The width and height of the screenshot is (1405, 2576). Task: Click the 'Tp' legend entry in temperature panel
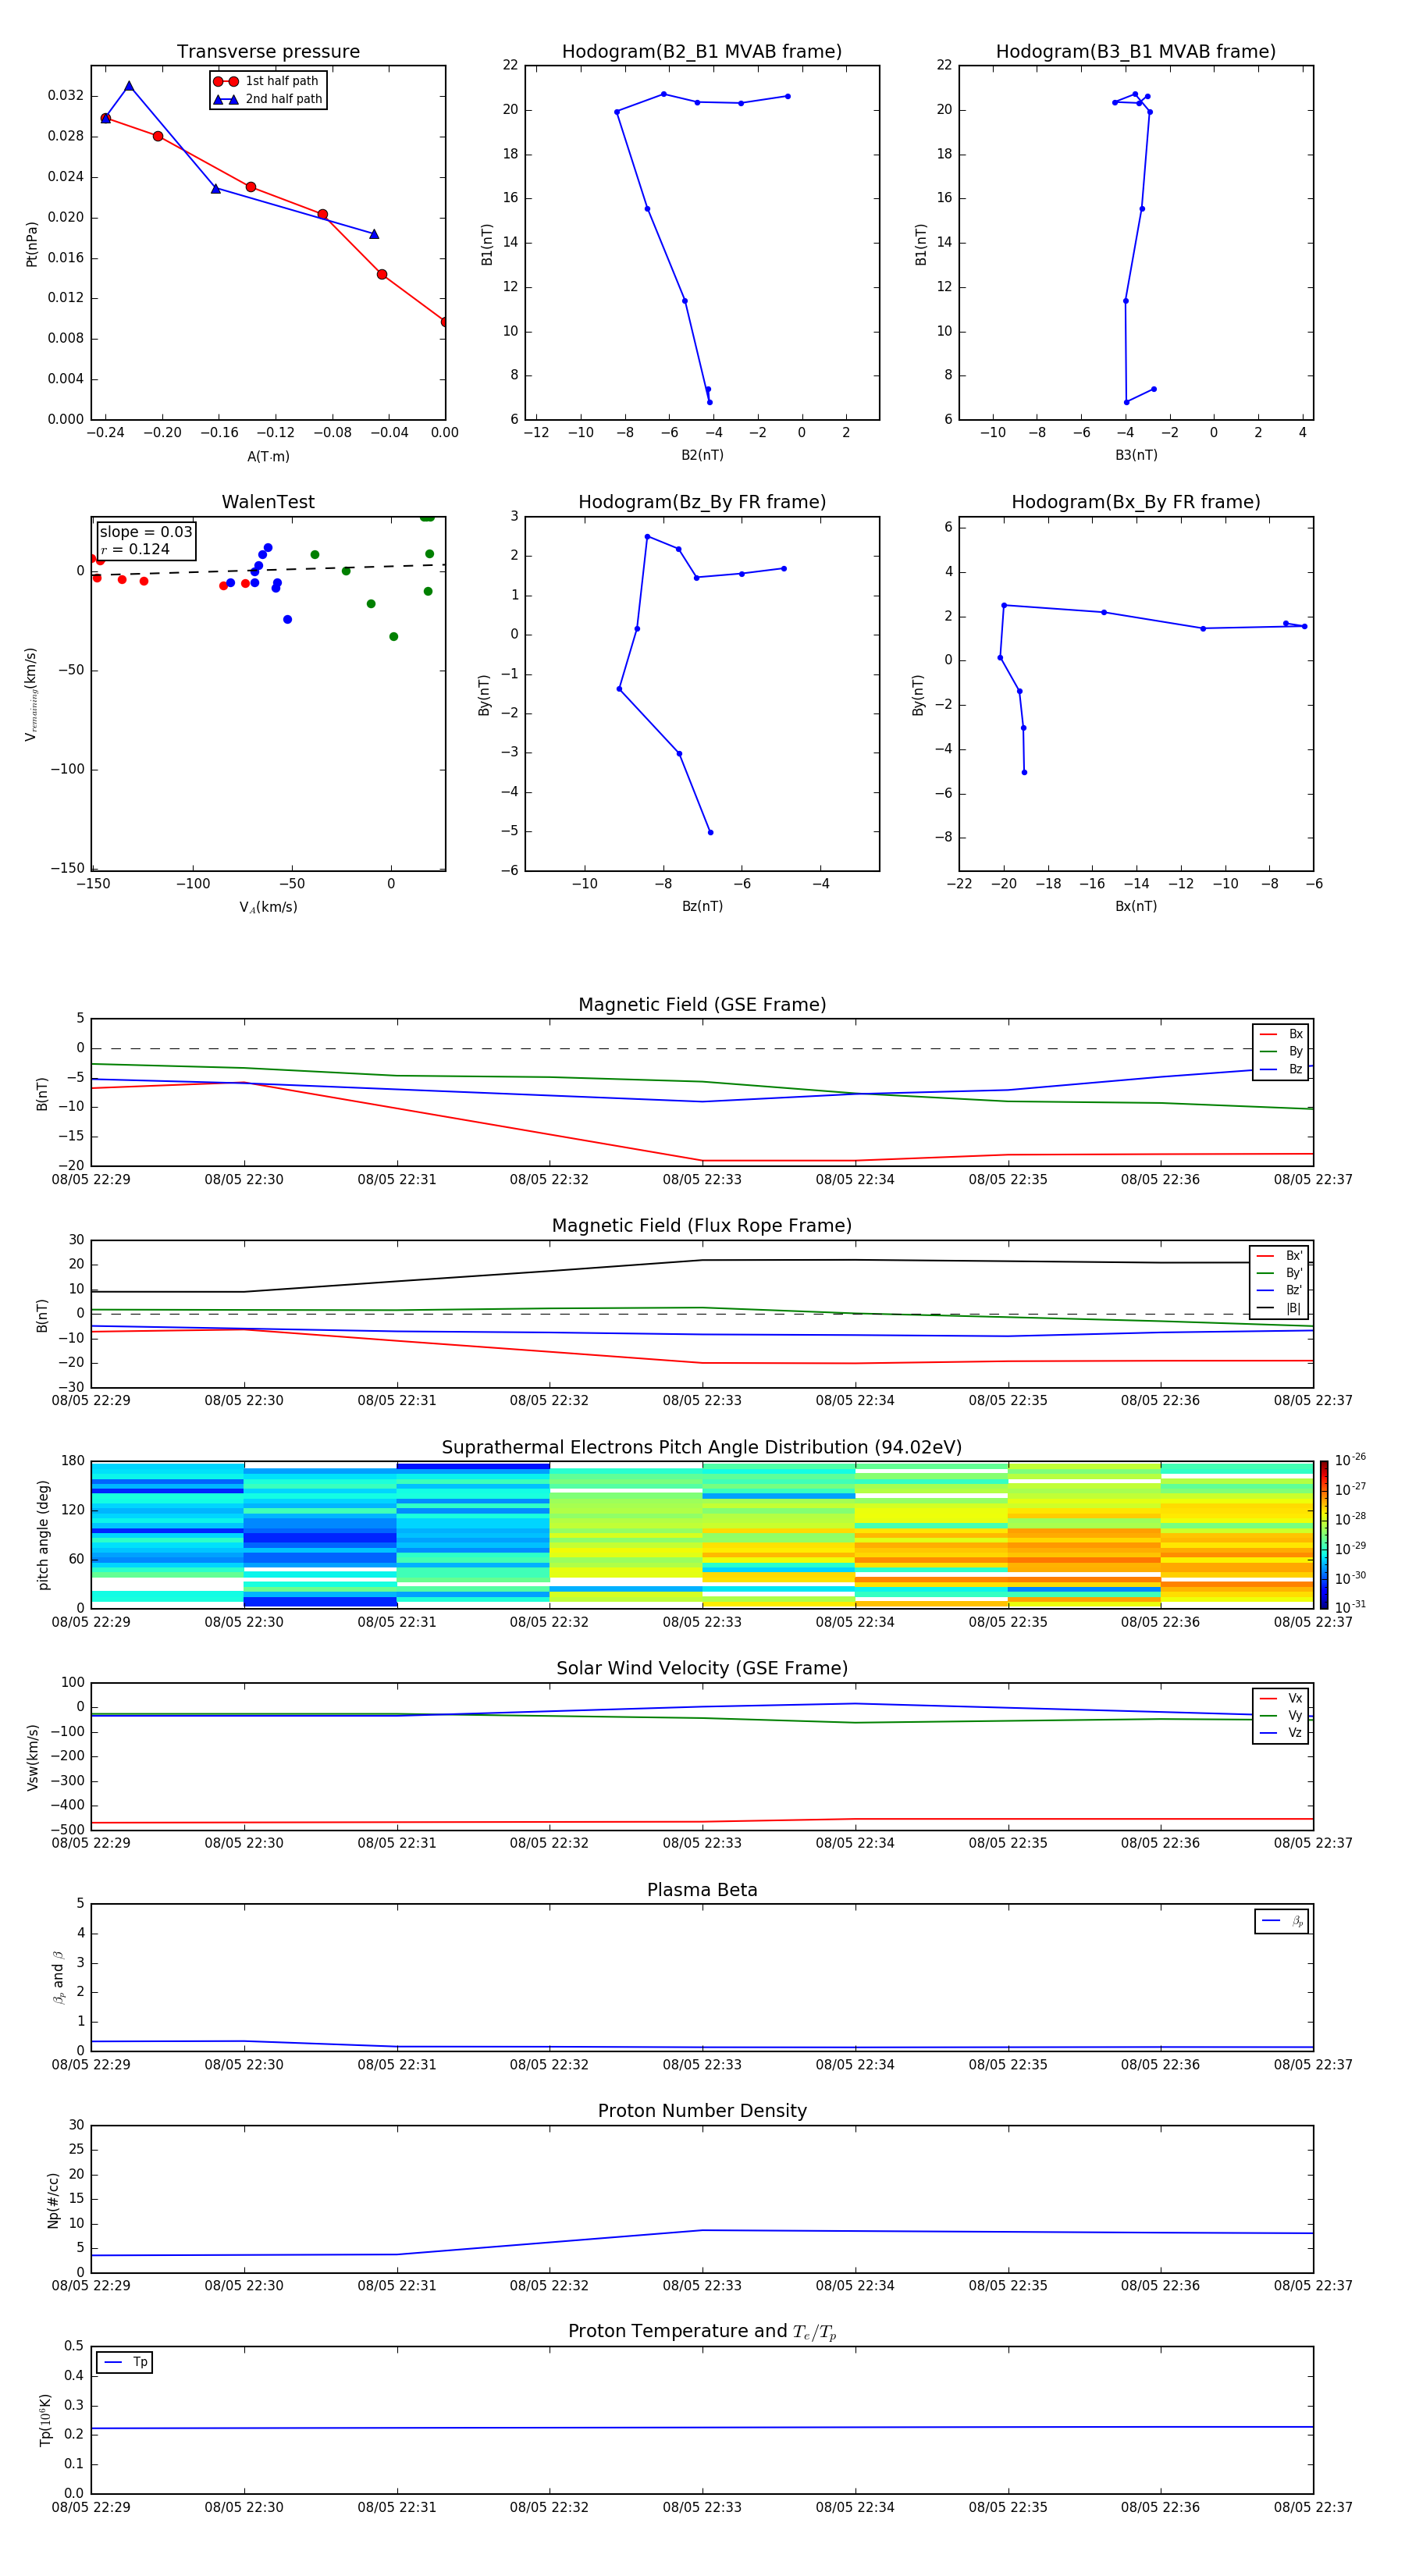(x=125, y=2363)
